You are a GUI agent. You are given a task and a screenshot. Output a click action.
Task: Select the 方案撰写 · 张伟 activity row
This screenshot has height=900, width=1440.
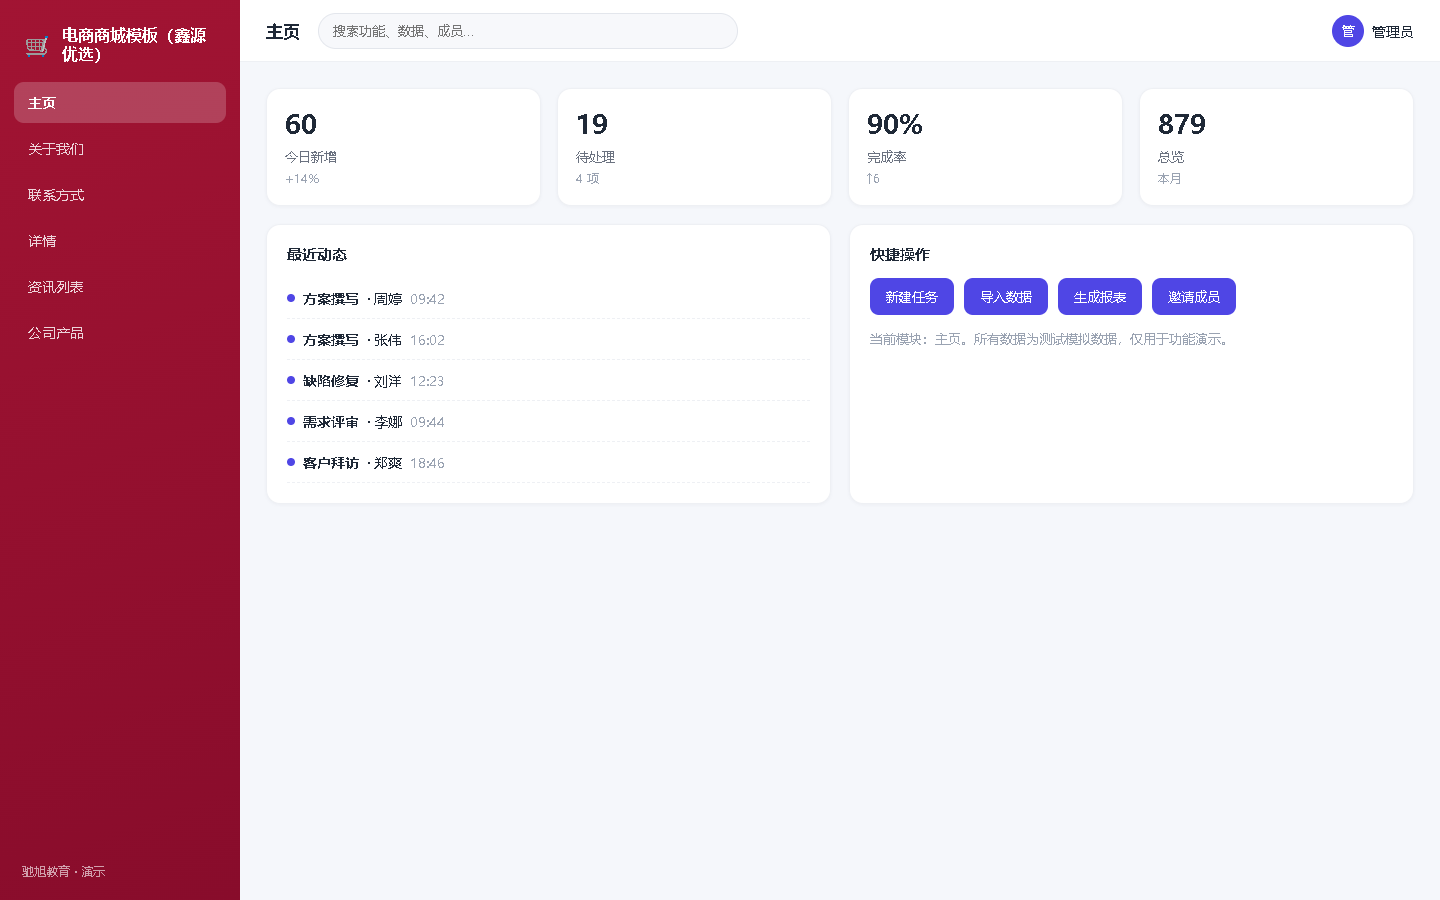point(548,340)
